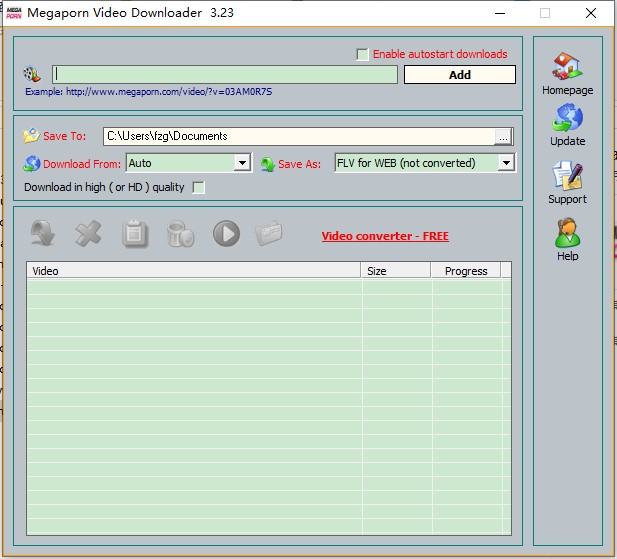Click the delete X toolbar icon

89,234
